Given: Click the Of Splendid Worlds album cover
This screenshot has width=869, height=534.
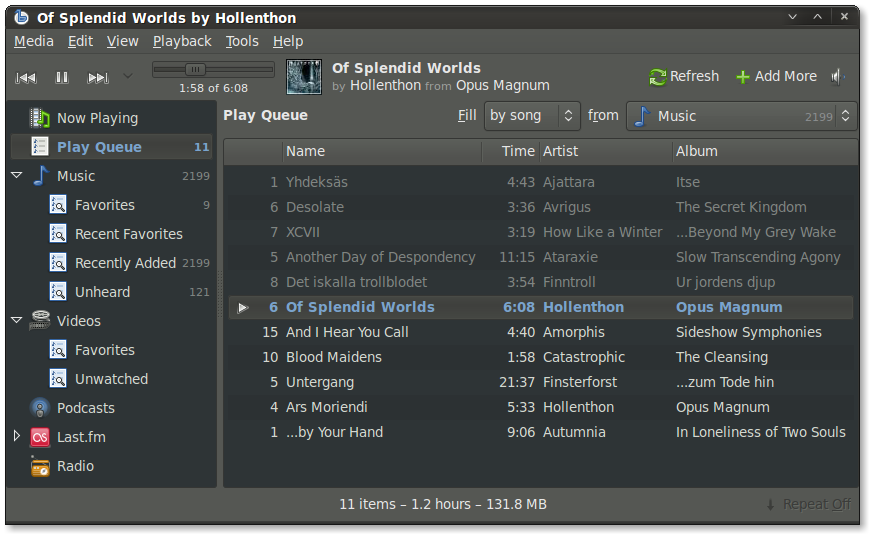Looking at the screenshot, I should (x=304, y=77).
